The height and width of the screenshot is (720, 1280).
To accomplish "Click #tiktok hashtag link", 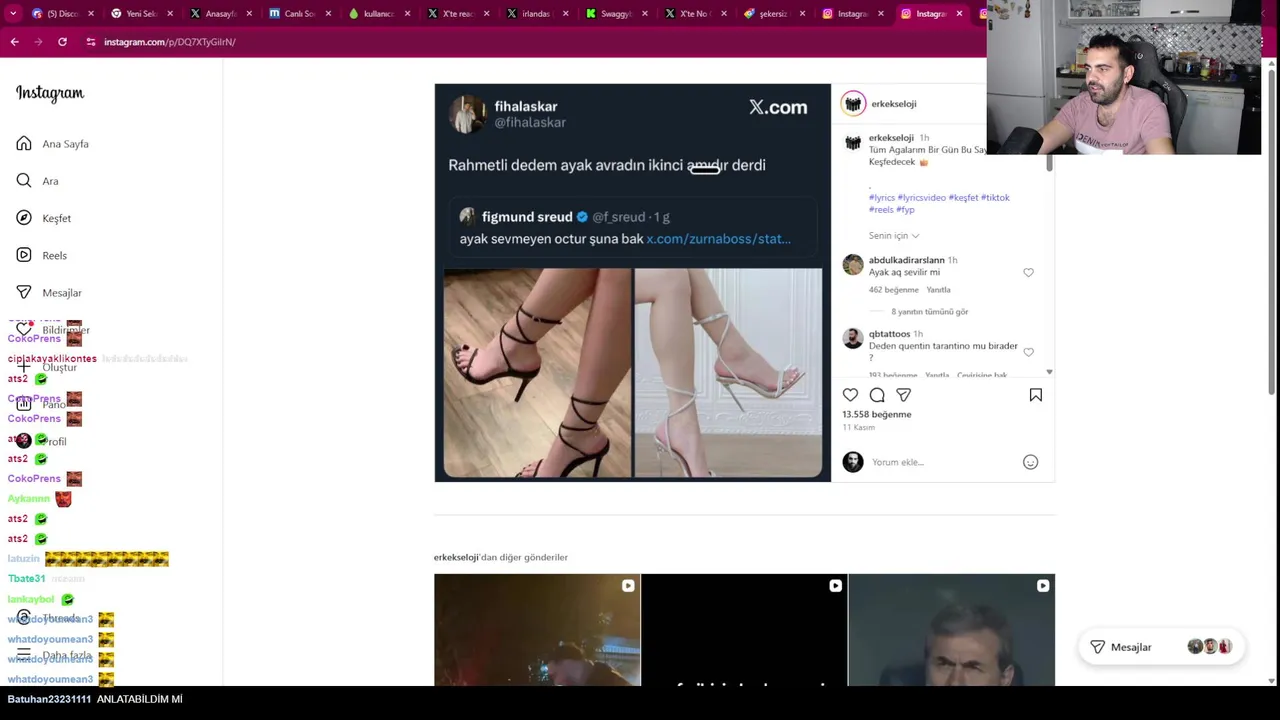I will (x=995, y=198).
